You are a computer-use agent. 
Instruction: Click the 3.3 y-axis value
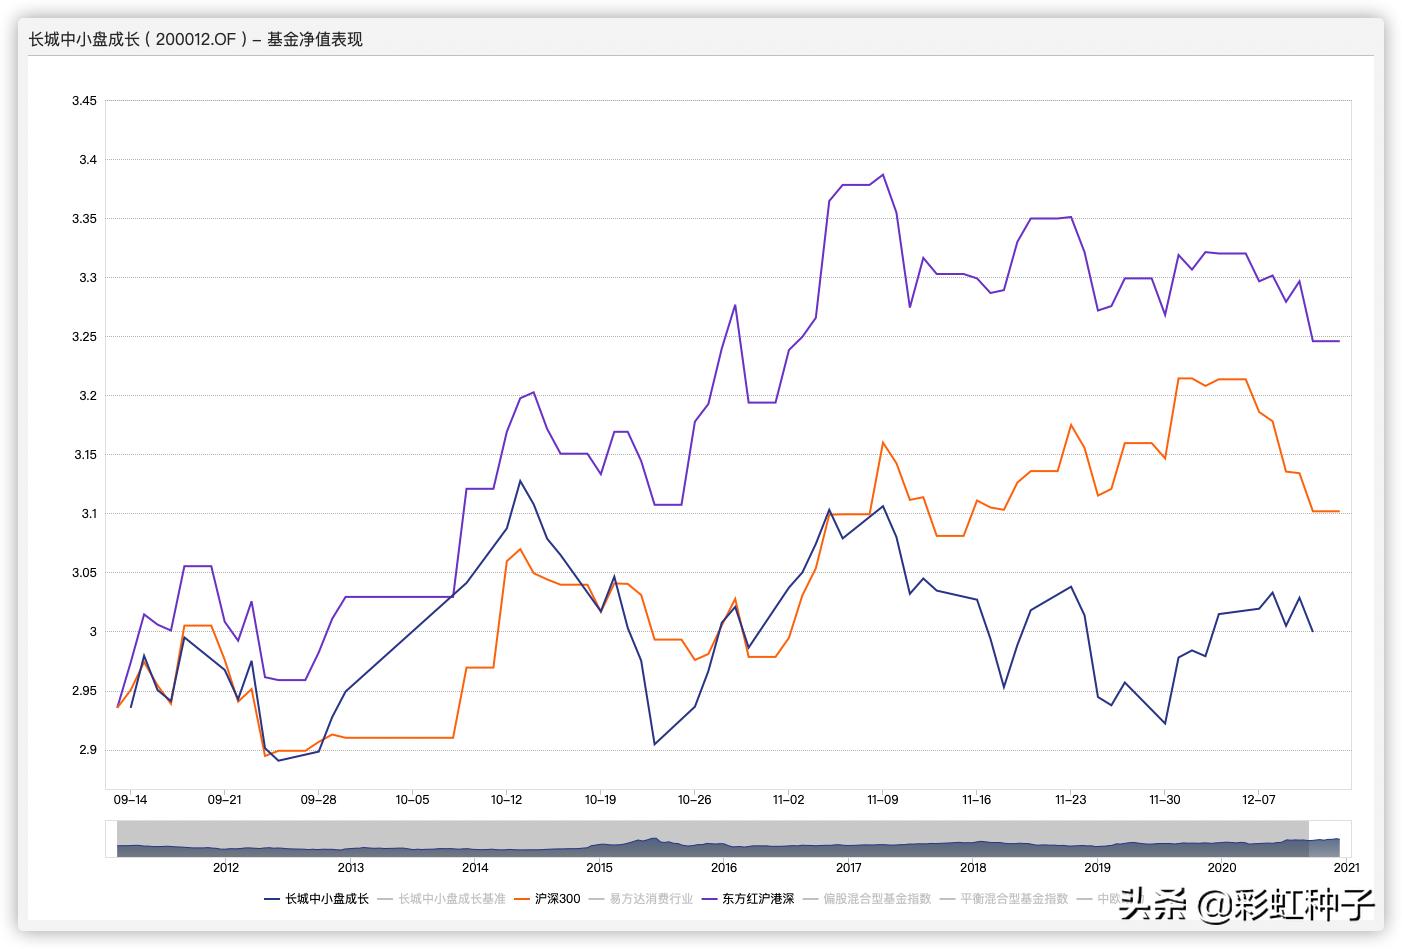coord(87,278)
